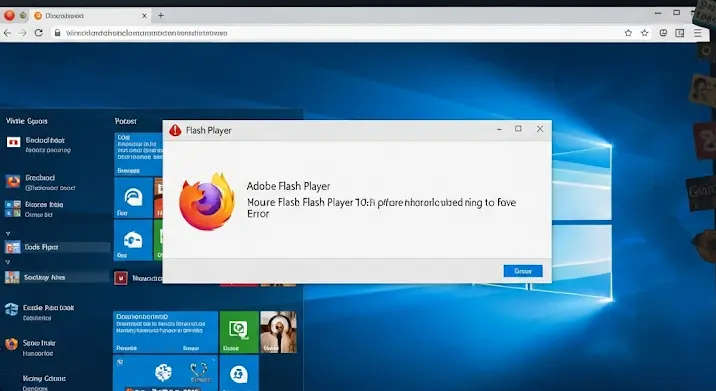The height and width of the screenshot is (391, 716).
Task: Open the browser hamburger menu
Action: pyautogui.click(x=698, y=33)
